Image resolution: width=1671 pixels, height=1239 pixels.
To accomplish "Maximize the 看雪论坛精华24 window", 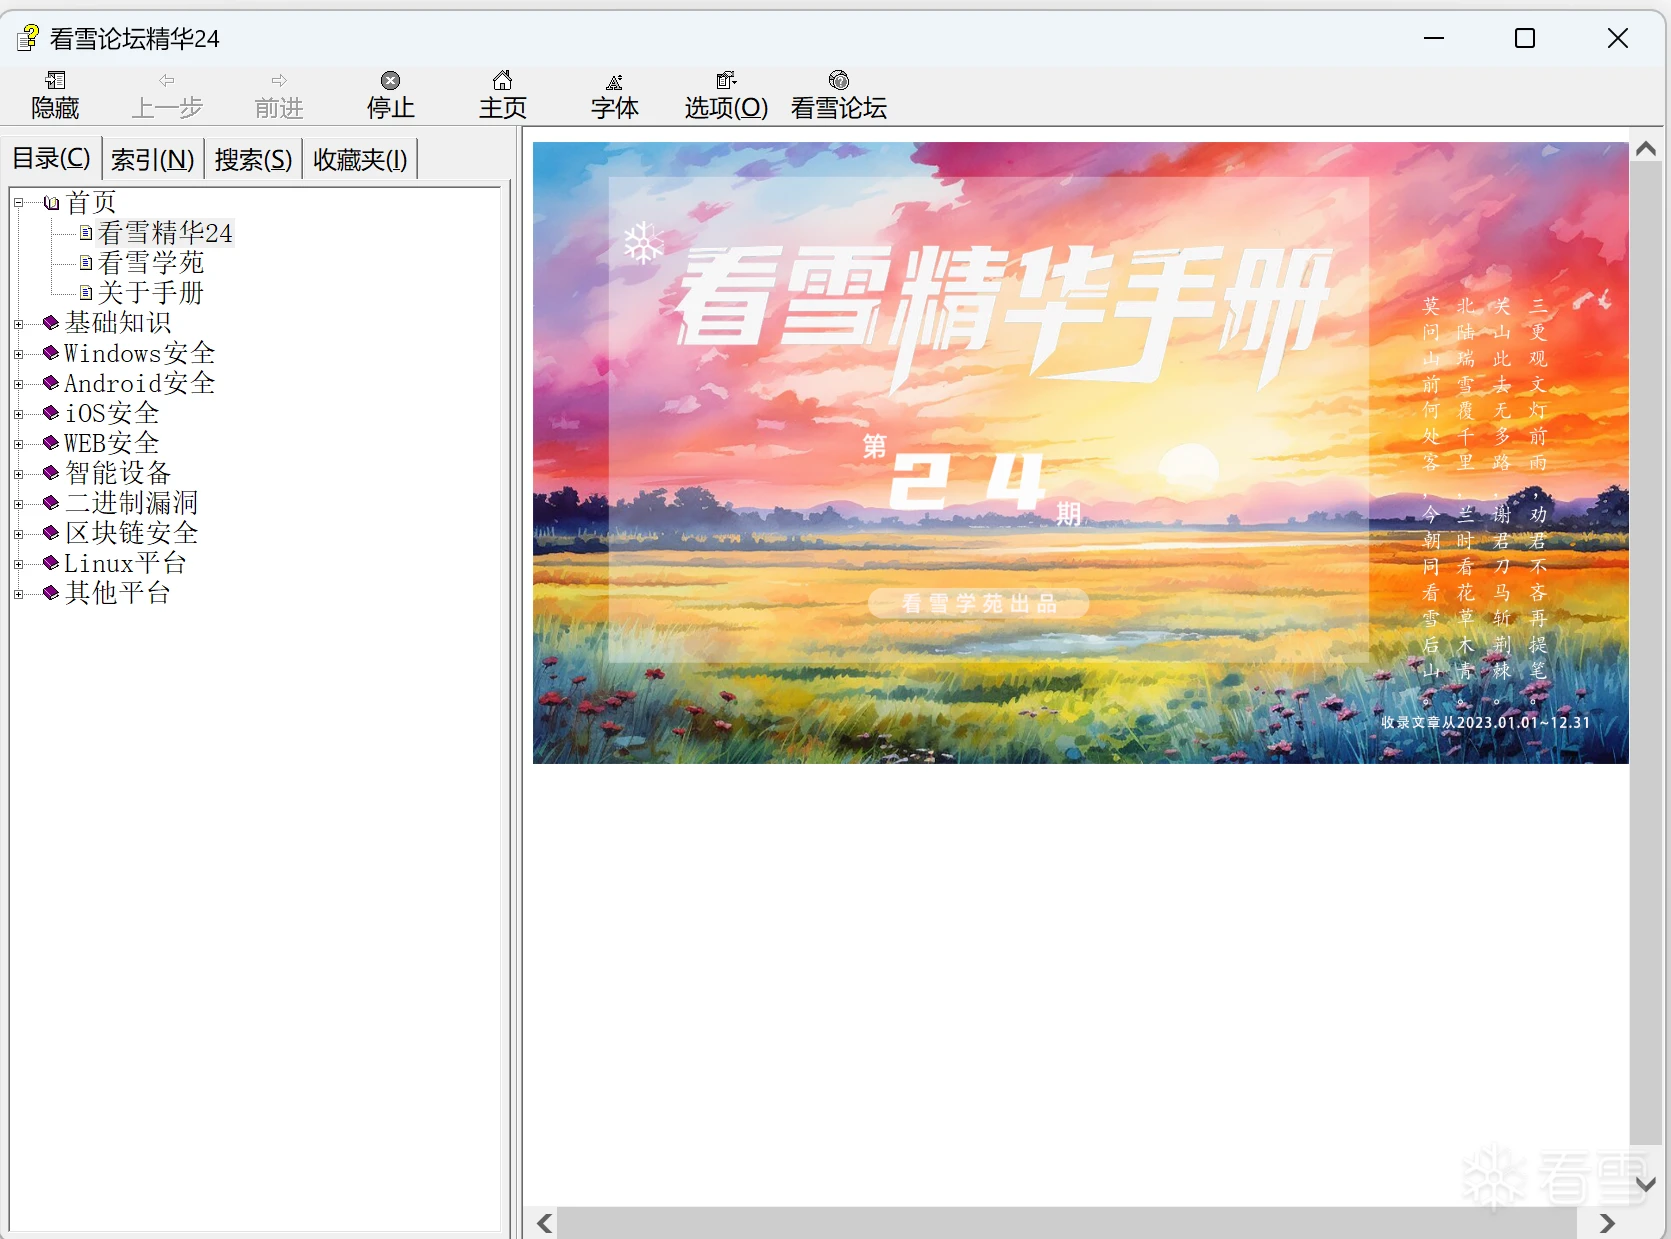I will pyautogui.click(x=1525, y=38).
